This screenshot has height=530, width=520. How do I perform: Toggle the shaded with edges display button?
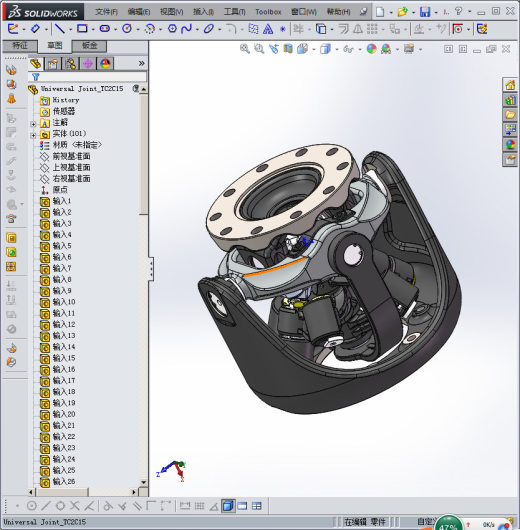click(228, 506)
